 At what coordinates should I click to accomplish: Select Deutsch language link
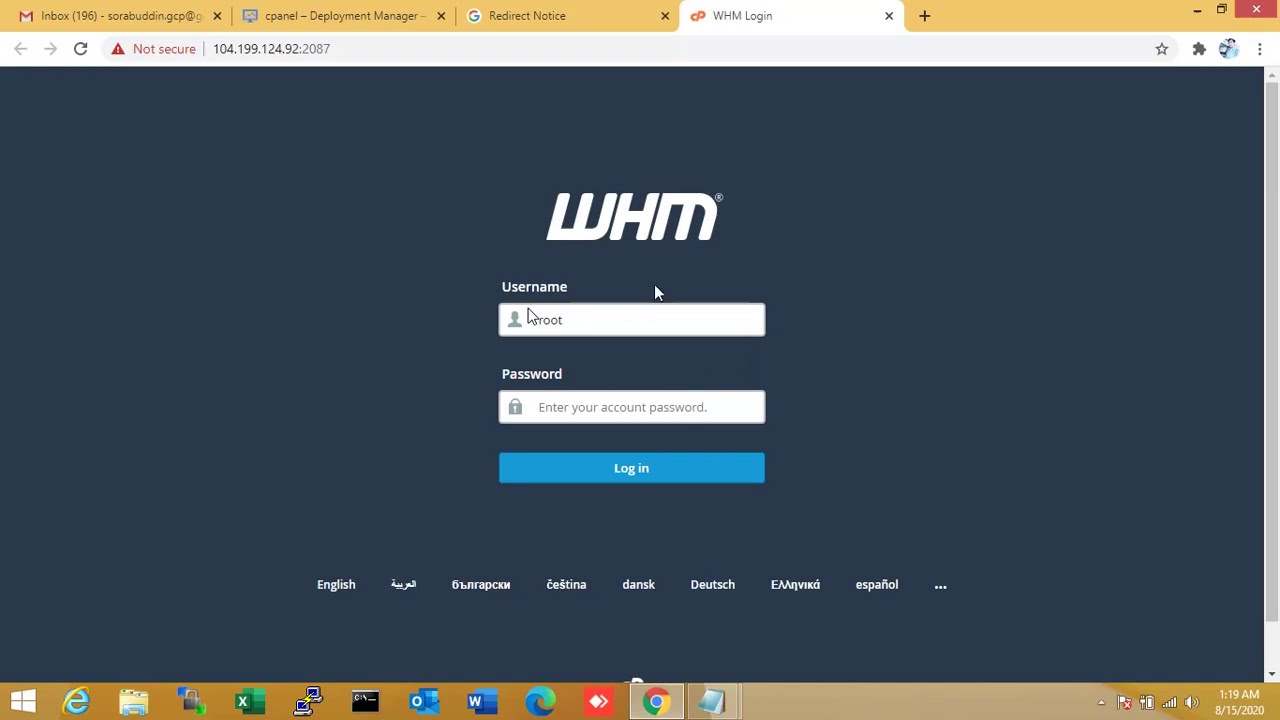click(x=712, y=585)
